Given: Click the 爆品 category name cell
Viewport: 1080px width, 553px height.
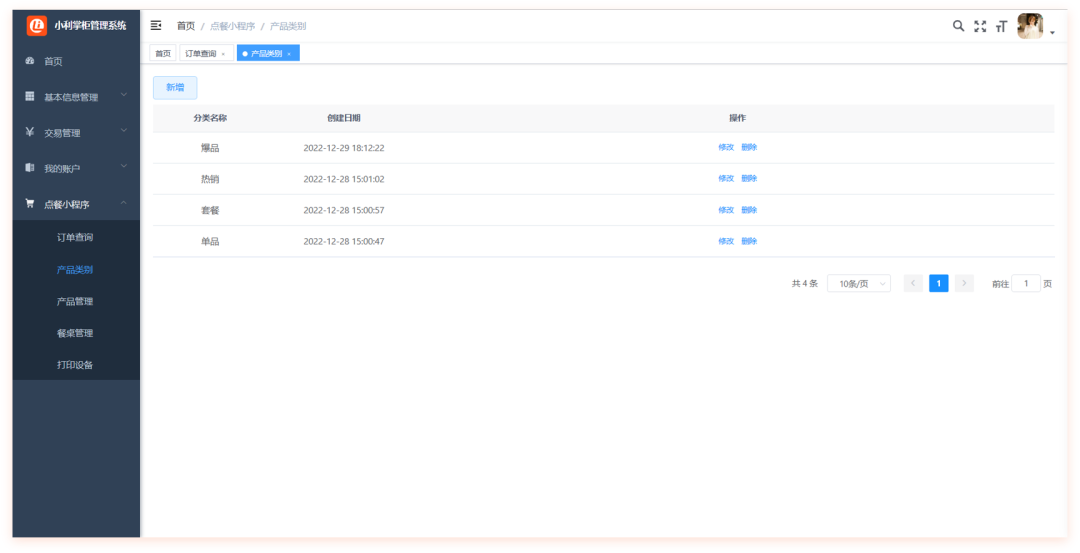Looking at the screenshot, I should click(x=210, y=148).
